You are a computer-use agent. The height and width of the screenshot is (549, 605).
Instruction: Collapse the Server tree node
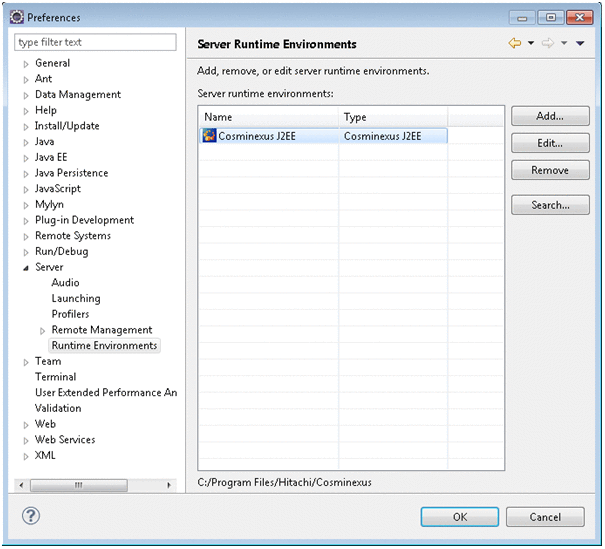coord(26,267)
